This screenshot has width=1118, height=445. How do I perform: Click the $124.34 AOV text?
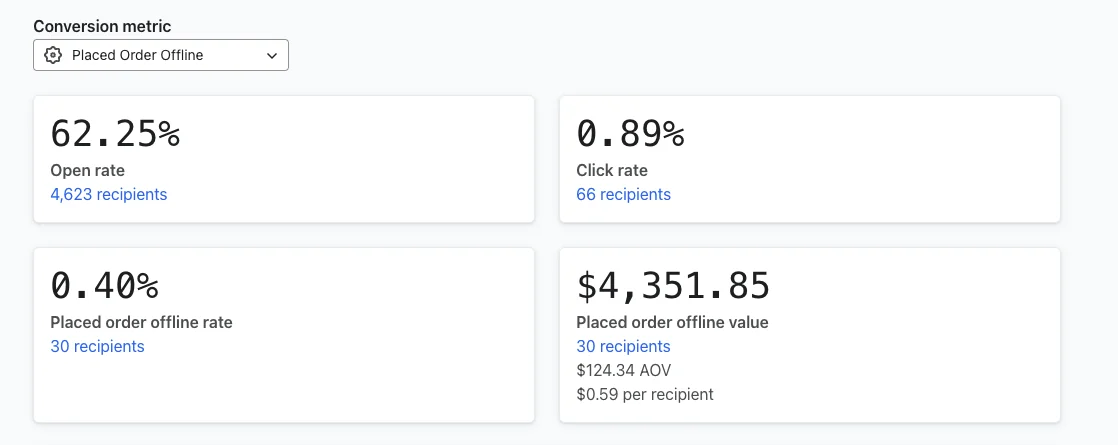[x=623, y=370]
